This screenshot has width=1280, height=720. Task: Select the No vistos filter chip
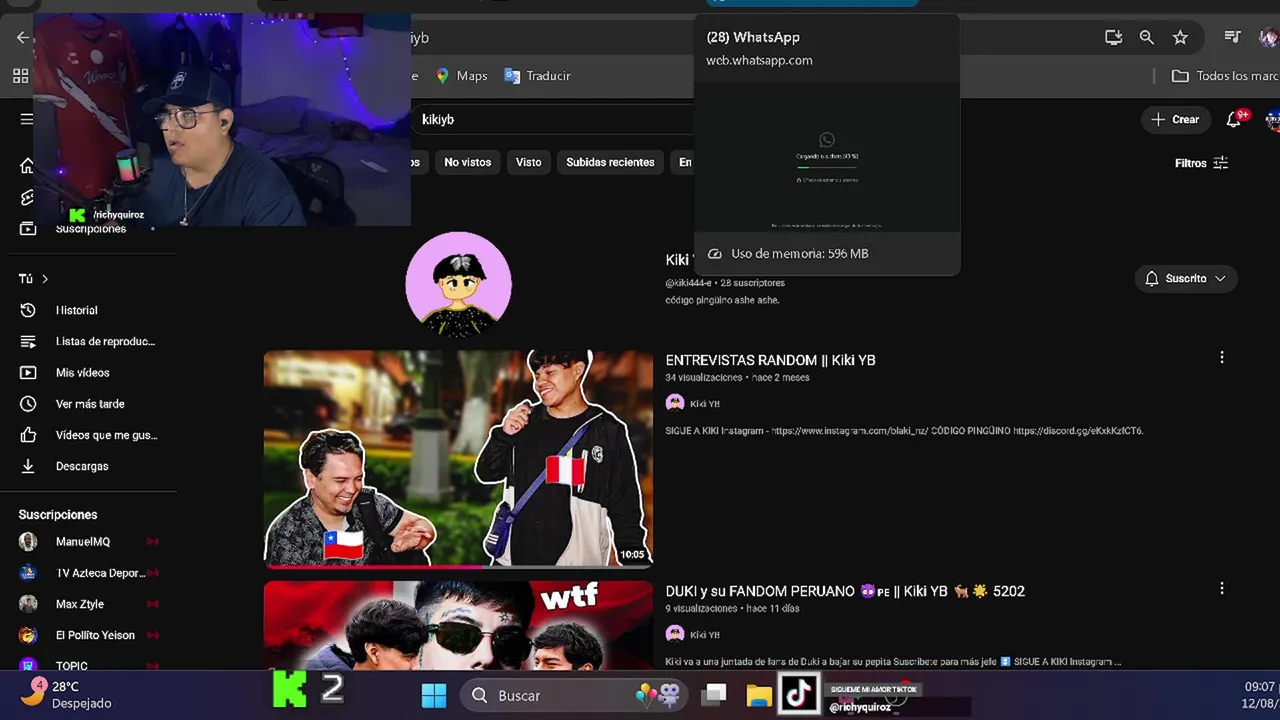(468, 162)
